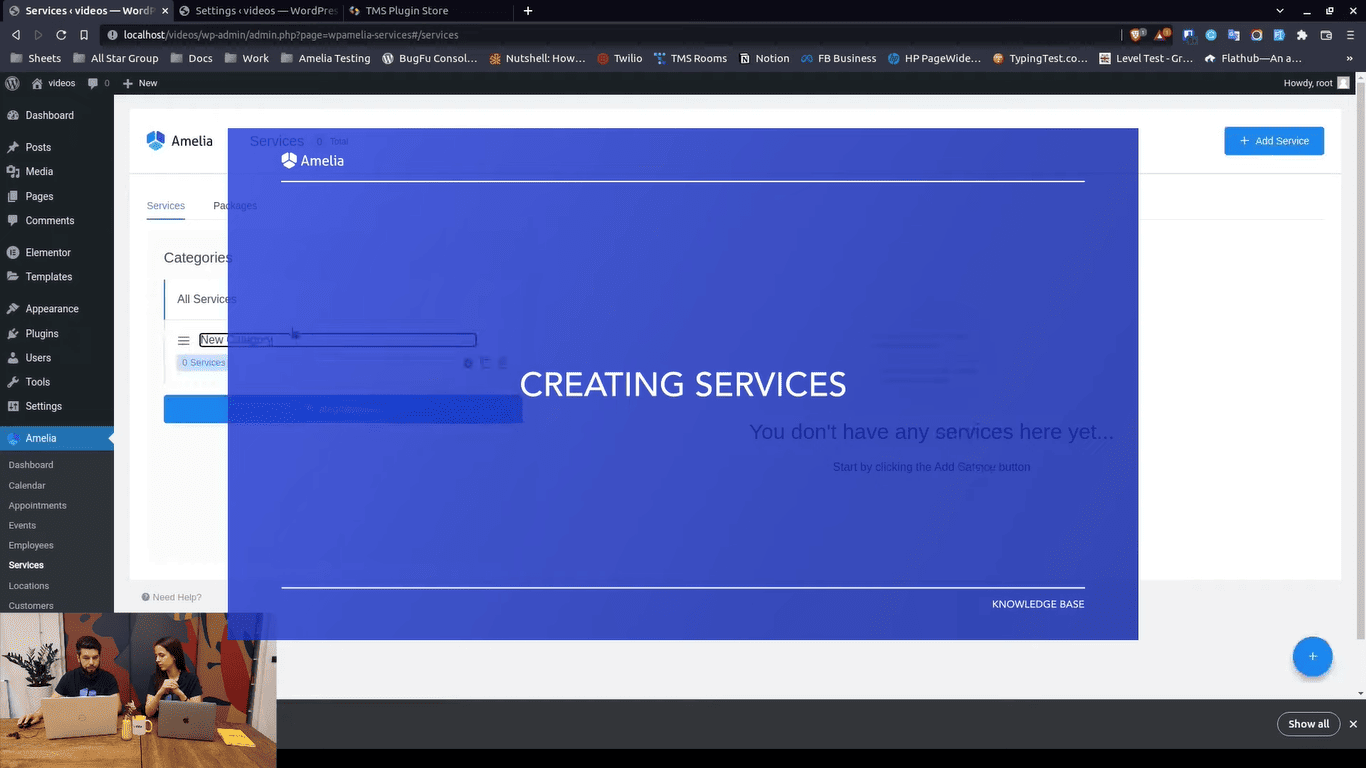Open the All Star Group bookmark folder
1366x768 pixels.
click(x=115, y=58)
